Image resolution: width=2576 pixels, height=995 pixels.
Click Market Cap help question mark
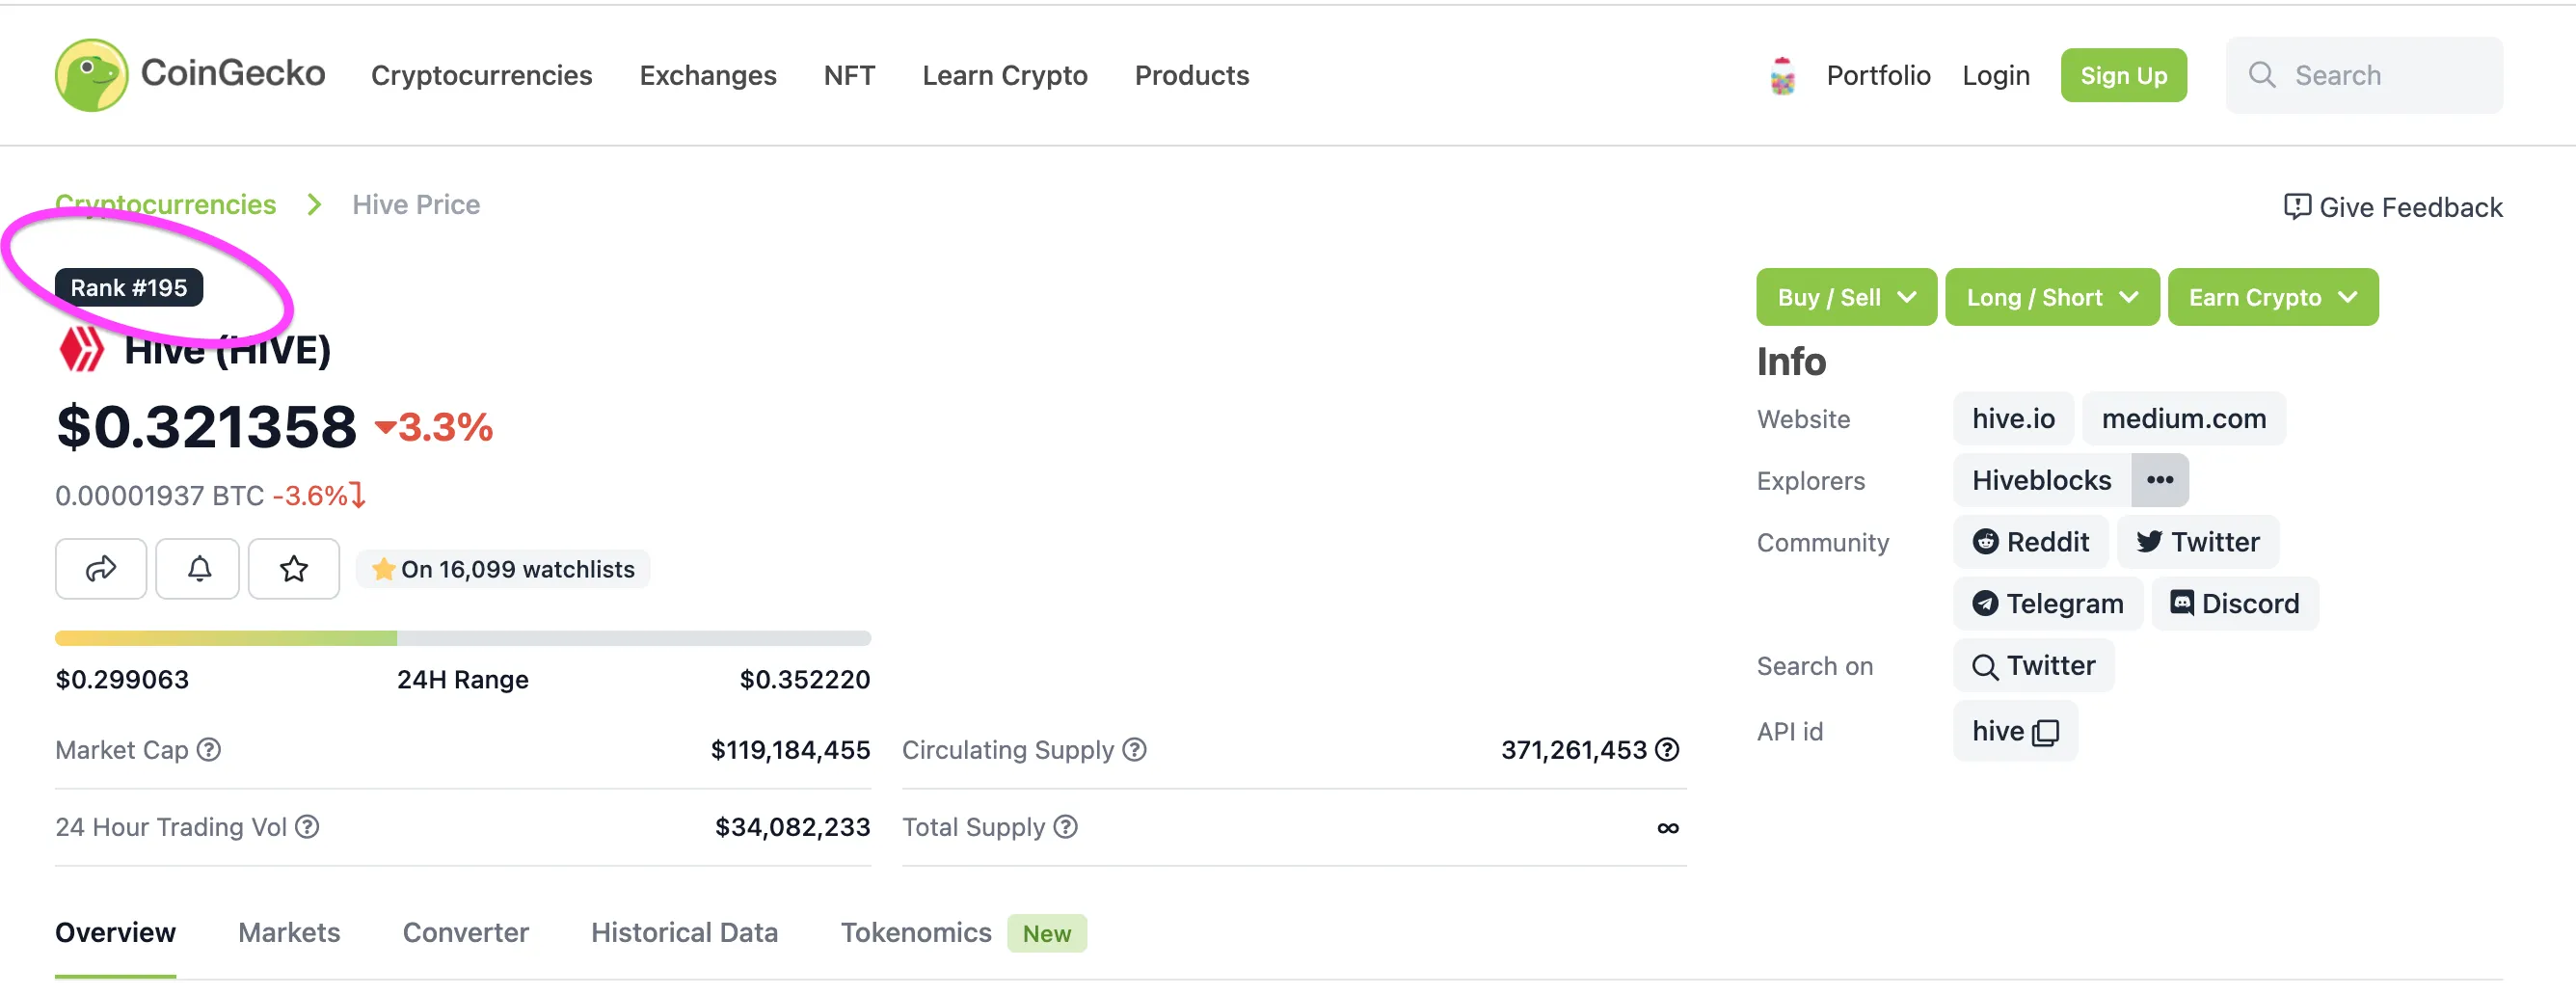click(x=208, y=750)
